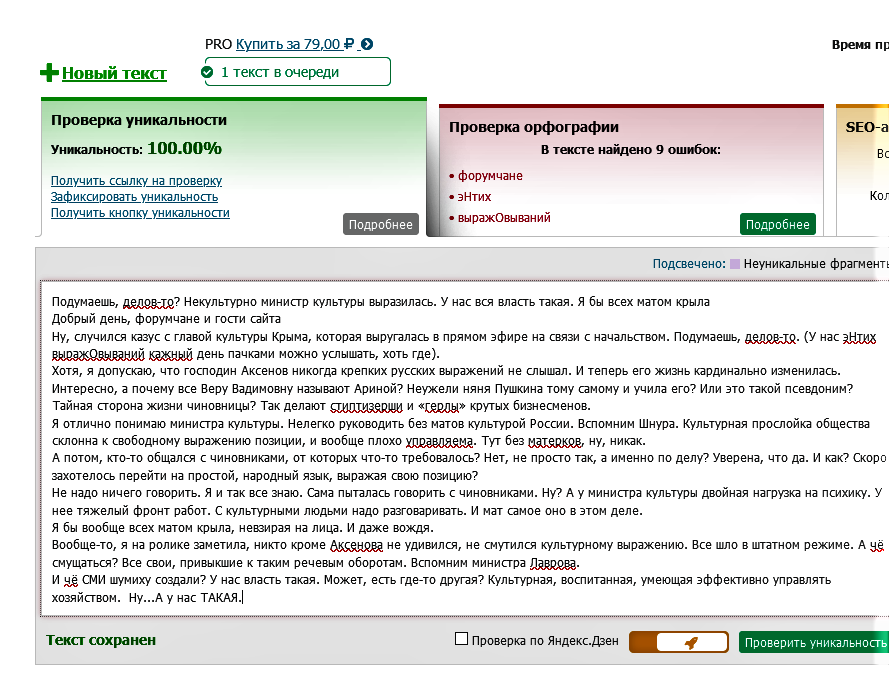Screen dimensions: 889x684
Task: Click the green plus icon for new text
Action: coord(49,73)
